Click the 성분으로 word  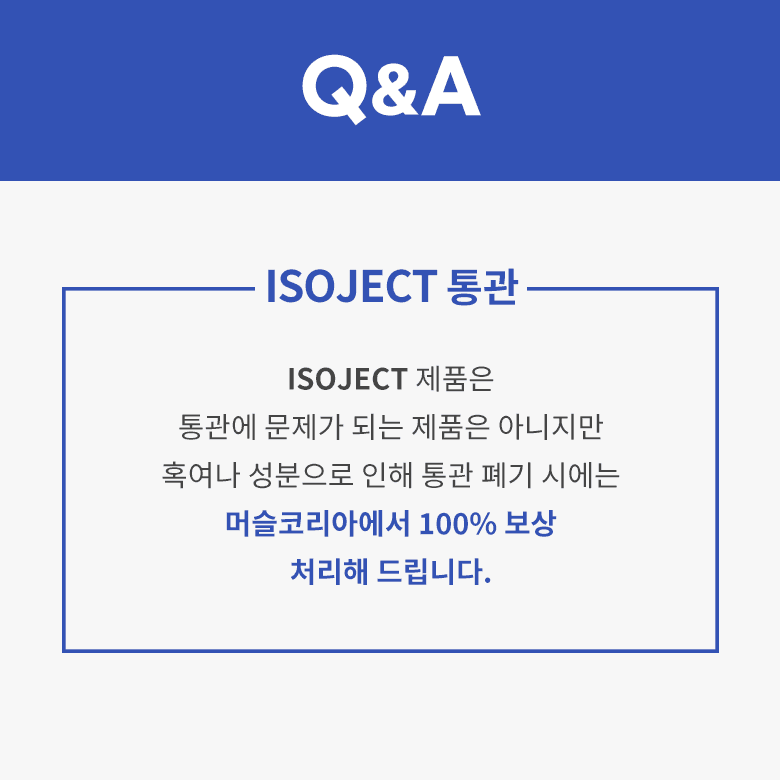(x=300, y=475)
